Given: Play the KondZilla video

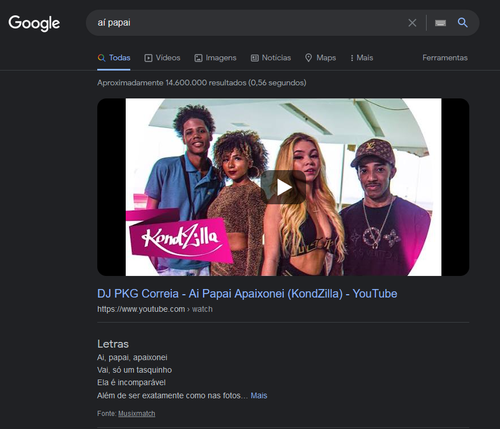Looking at the screenshot, I should coord(283,187).
